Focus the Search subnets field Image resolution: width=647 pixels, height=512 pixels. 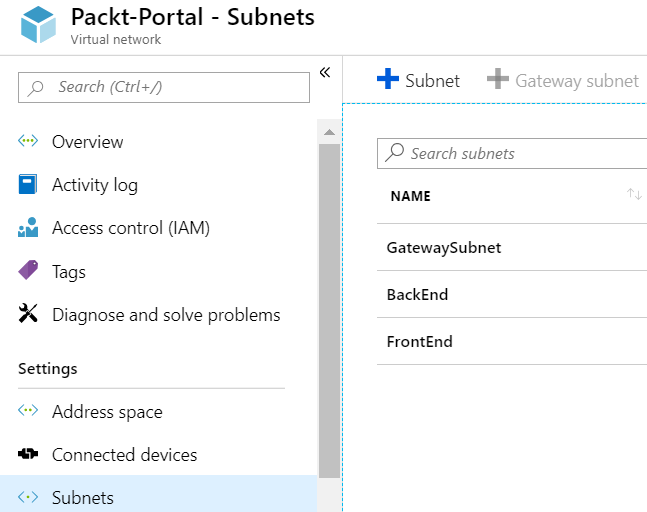coord(512,153)
